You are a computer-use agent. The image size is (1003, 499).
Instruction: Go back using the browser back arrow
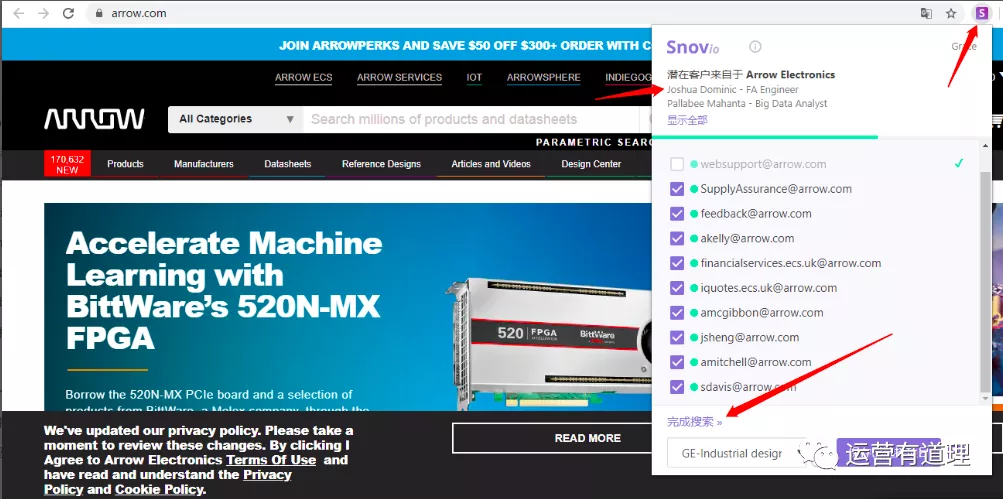point(18,13)
